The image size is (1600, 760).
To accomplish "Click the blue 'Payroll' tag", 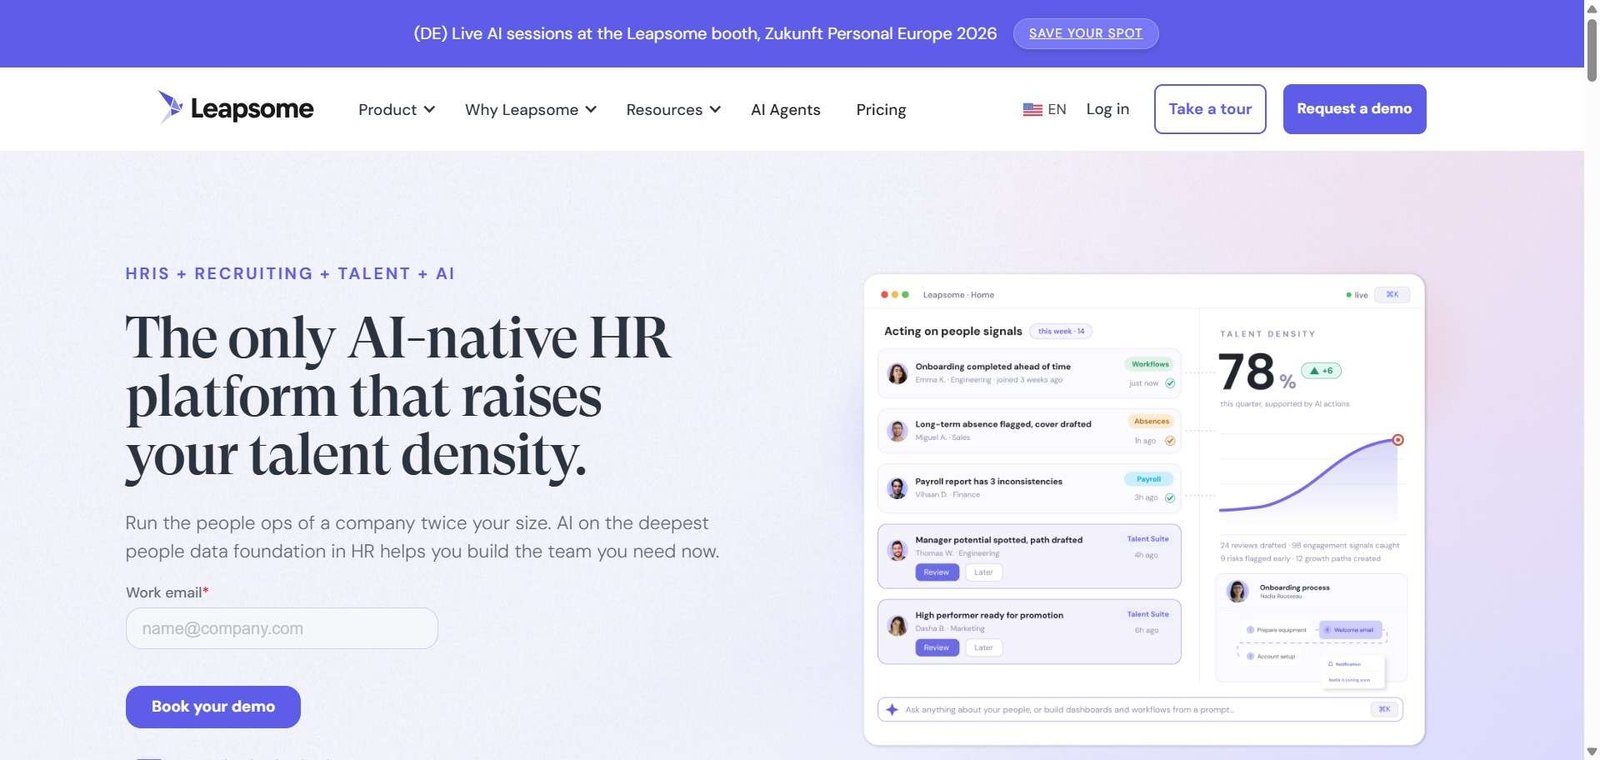I will click(1149, 479).
